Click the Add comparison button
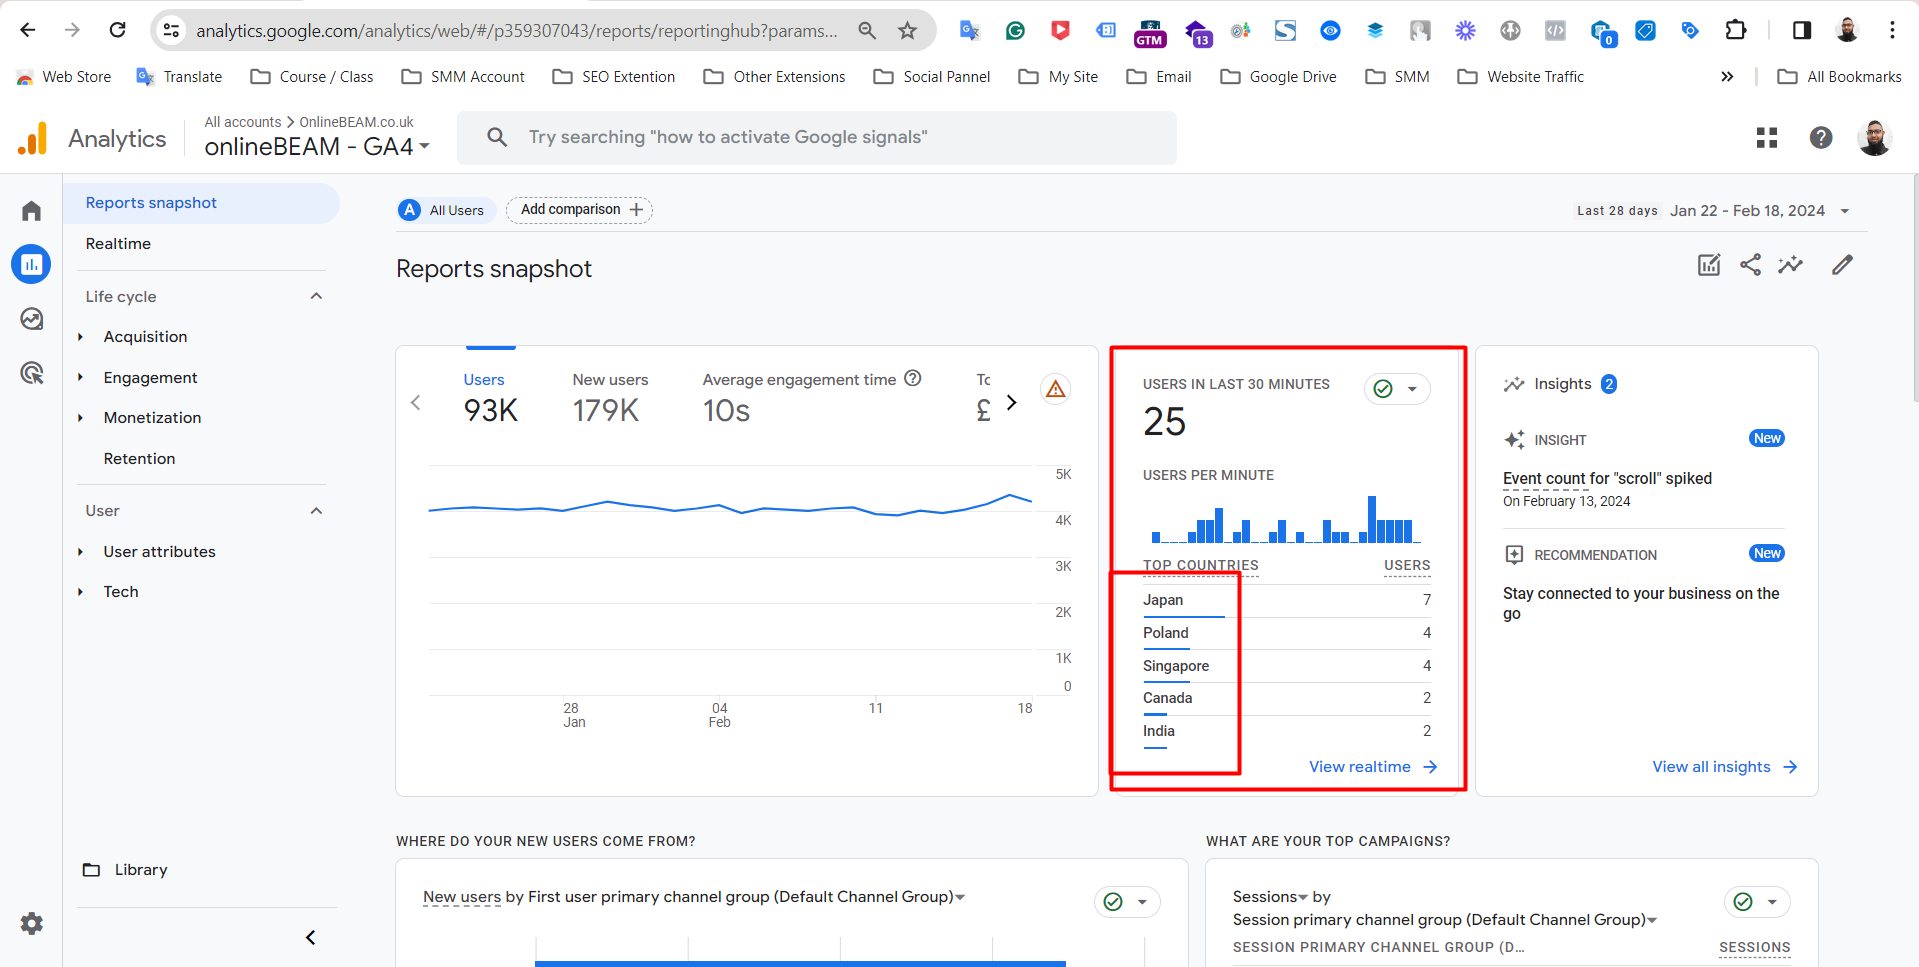 [580, 210]
